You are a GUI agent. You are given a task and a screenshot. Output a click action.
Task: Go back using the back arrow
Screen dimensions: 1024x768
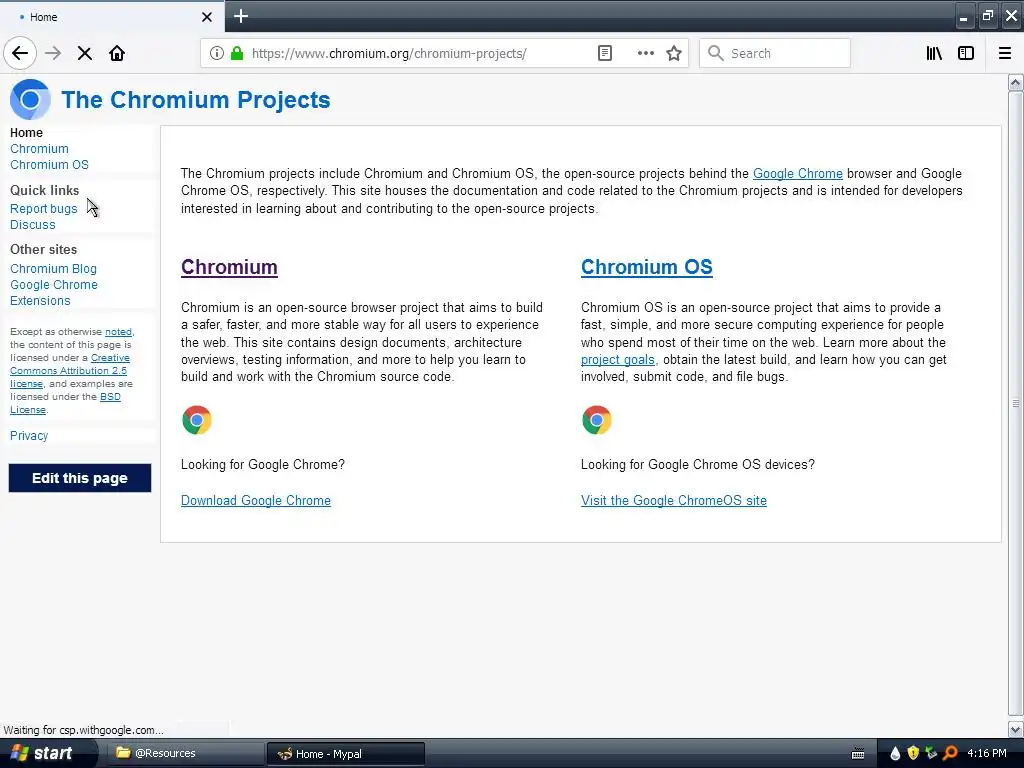(x=20, y=53)
